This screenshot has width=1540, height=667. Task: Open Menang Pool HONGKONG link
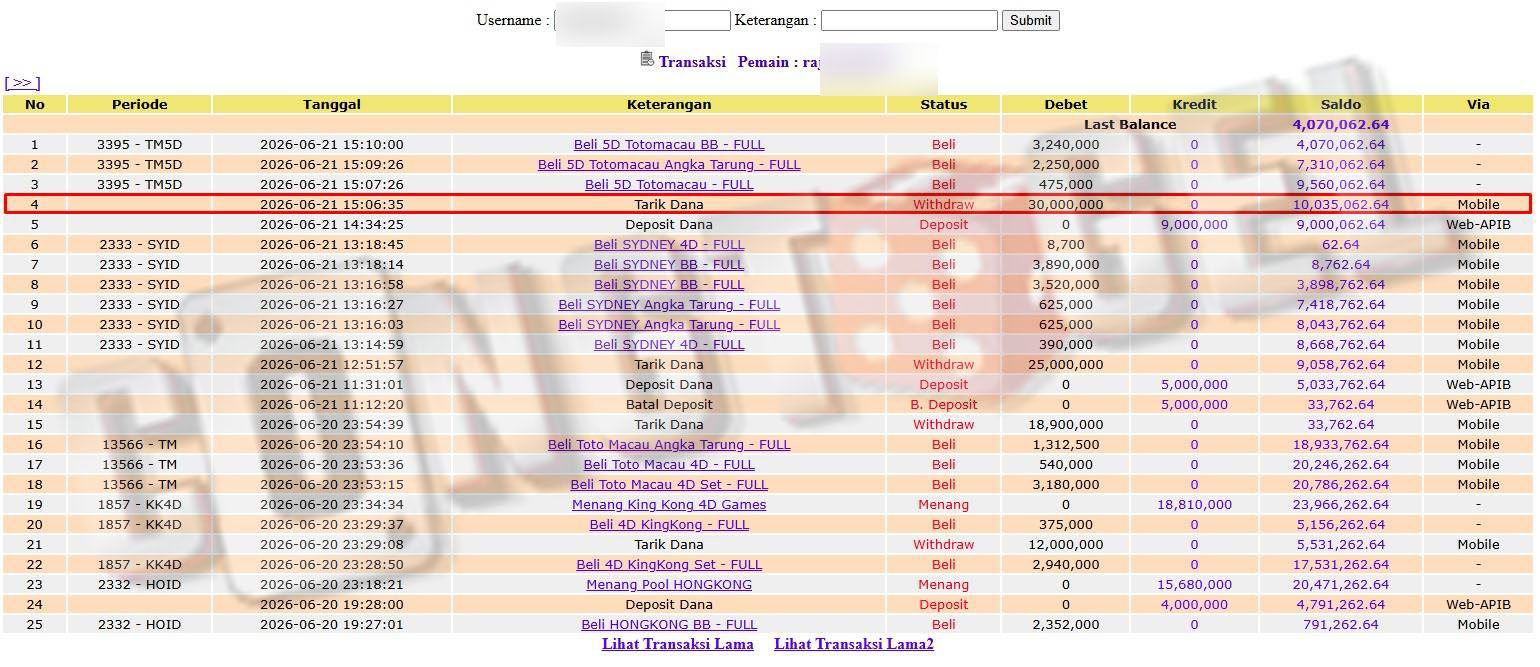[x=669, y=584]
